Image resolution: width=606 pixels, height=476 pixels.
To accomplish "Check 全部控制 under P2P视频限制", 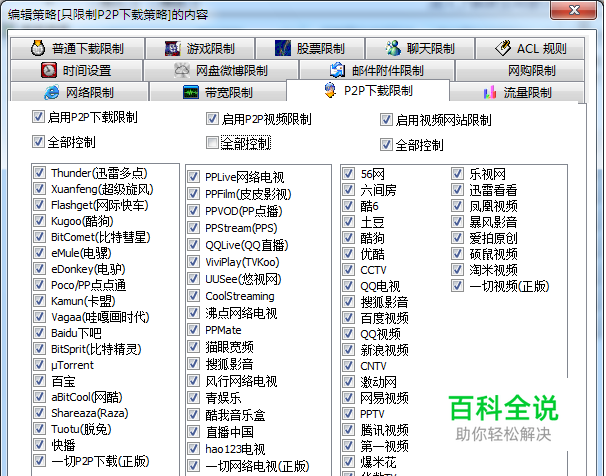I will (212, 143).
